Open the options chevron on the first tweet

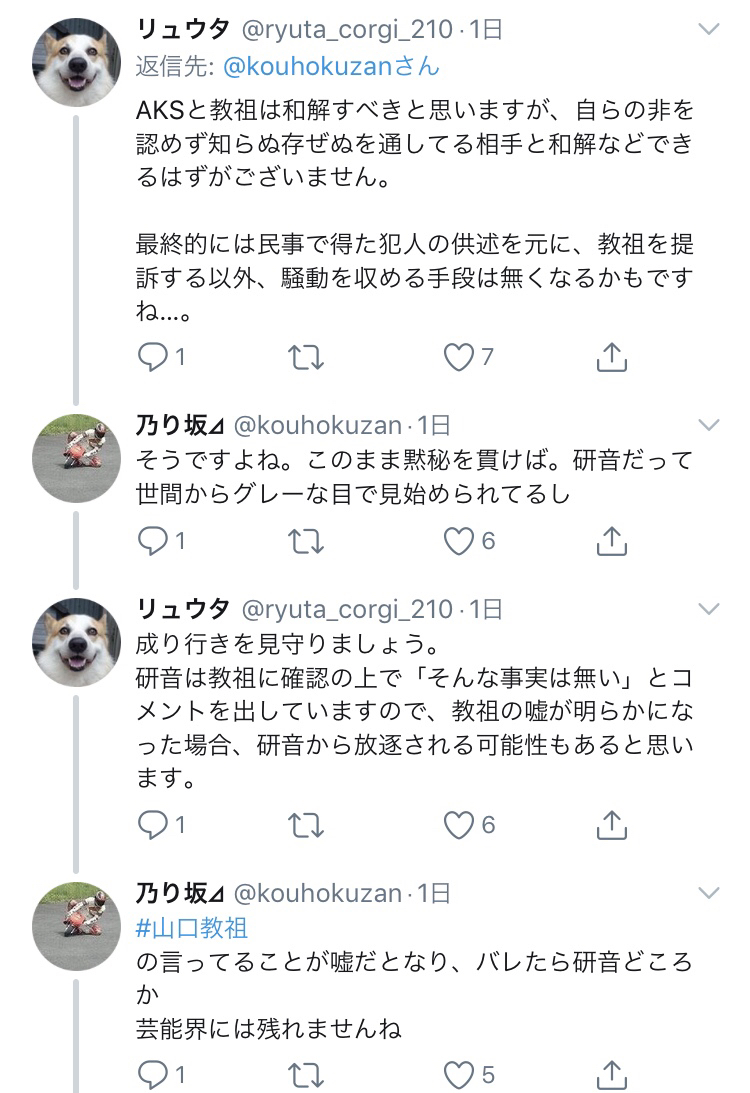[x=708, y=30]
